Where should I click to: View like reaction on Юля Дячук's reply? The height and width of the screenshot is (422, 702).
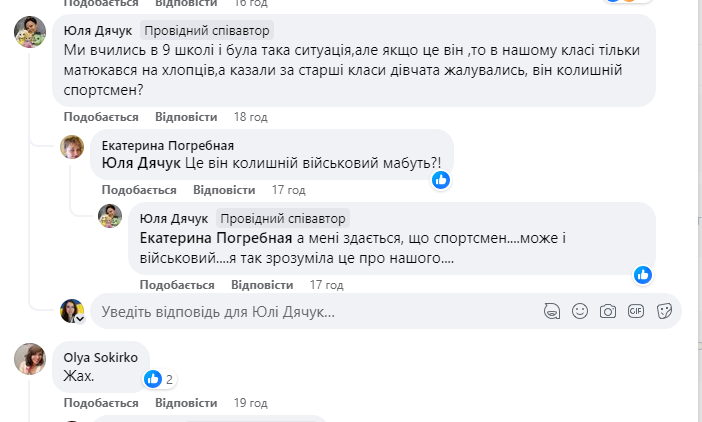642,274
